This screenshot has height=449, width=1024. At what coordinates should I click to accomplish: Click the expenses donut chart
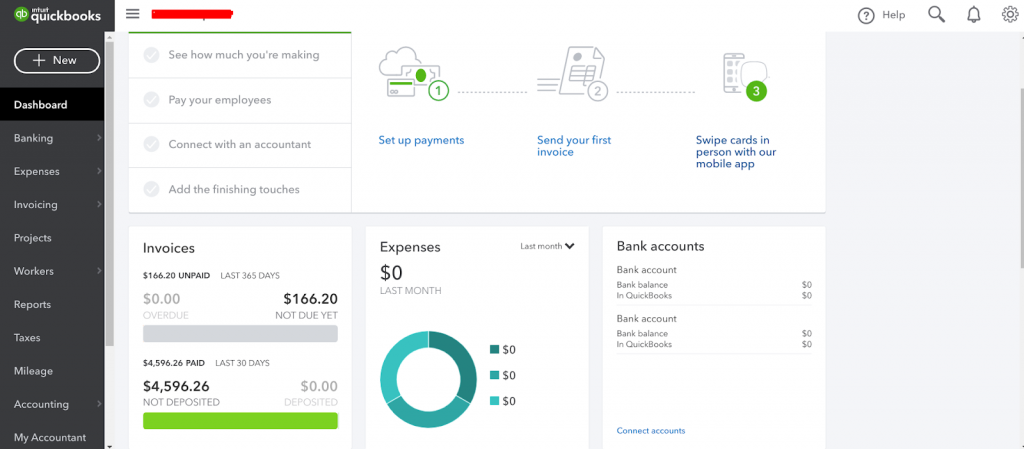pos(428,379)
